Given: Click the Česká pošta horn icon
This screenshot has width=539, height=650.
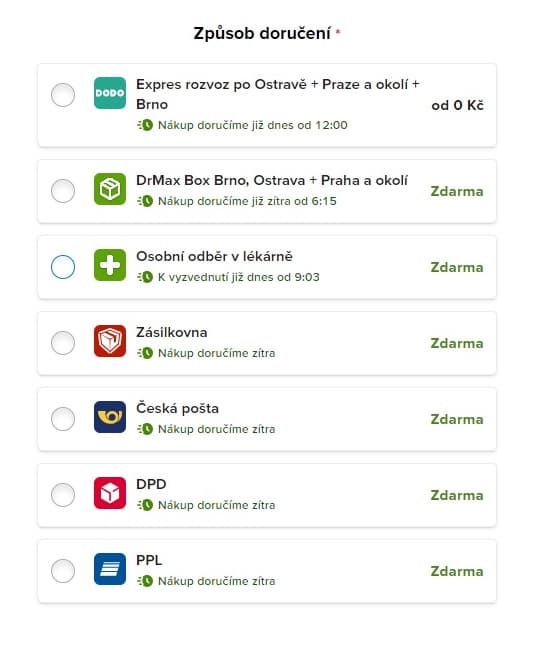Looking at the screenshot, I should (110, 417).
